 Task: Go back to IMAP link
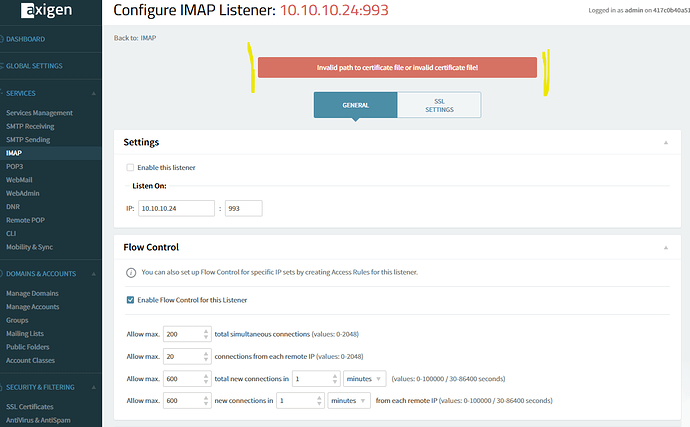point(149,37)
